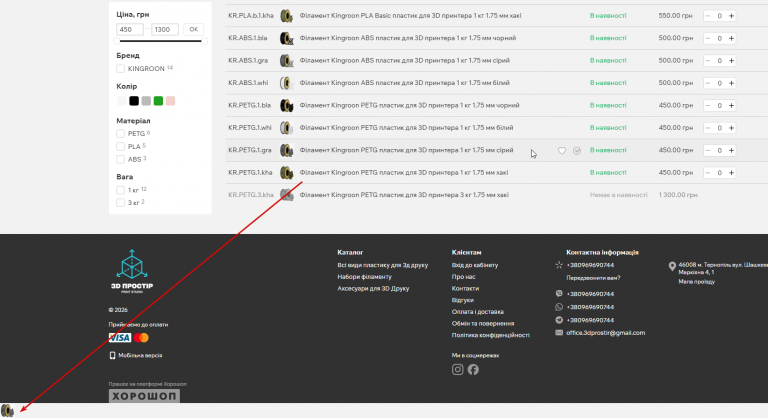Click the Visa payment logo

[x=120, y=338]
